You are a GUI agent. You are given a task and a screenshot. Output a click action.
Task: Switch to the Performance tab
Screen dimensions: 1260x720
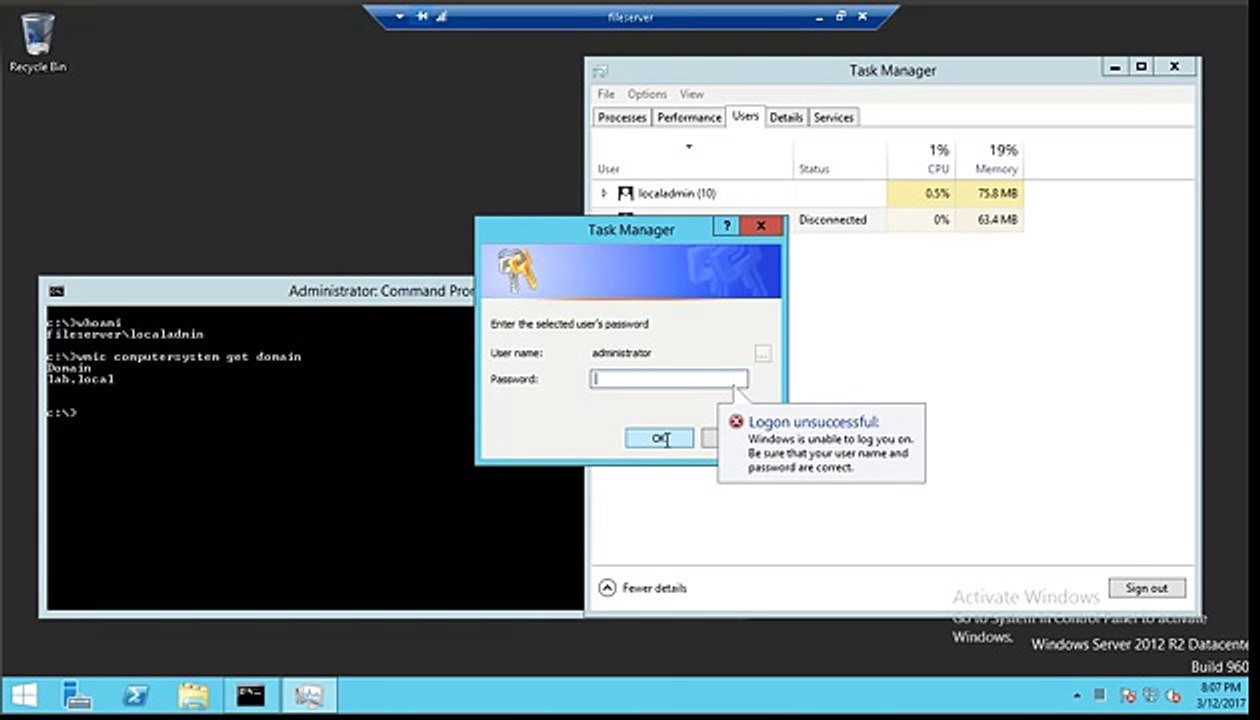click(x=689, y=117)
